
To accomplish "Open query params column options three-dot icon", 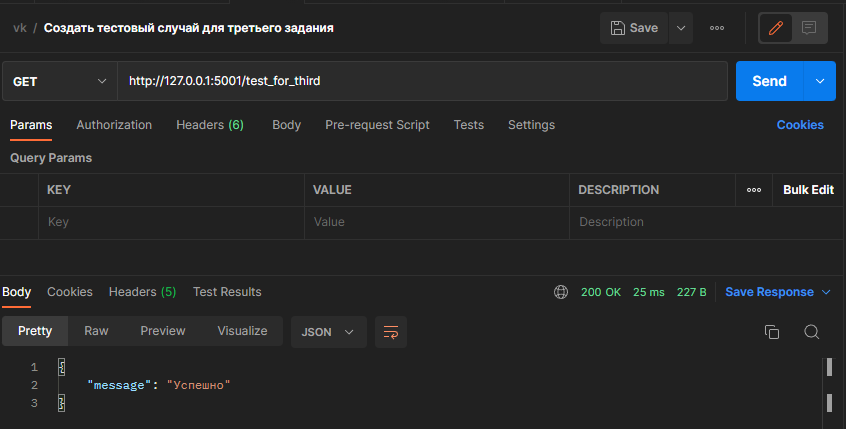I will tap(754, 190).
